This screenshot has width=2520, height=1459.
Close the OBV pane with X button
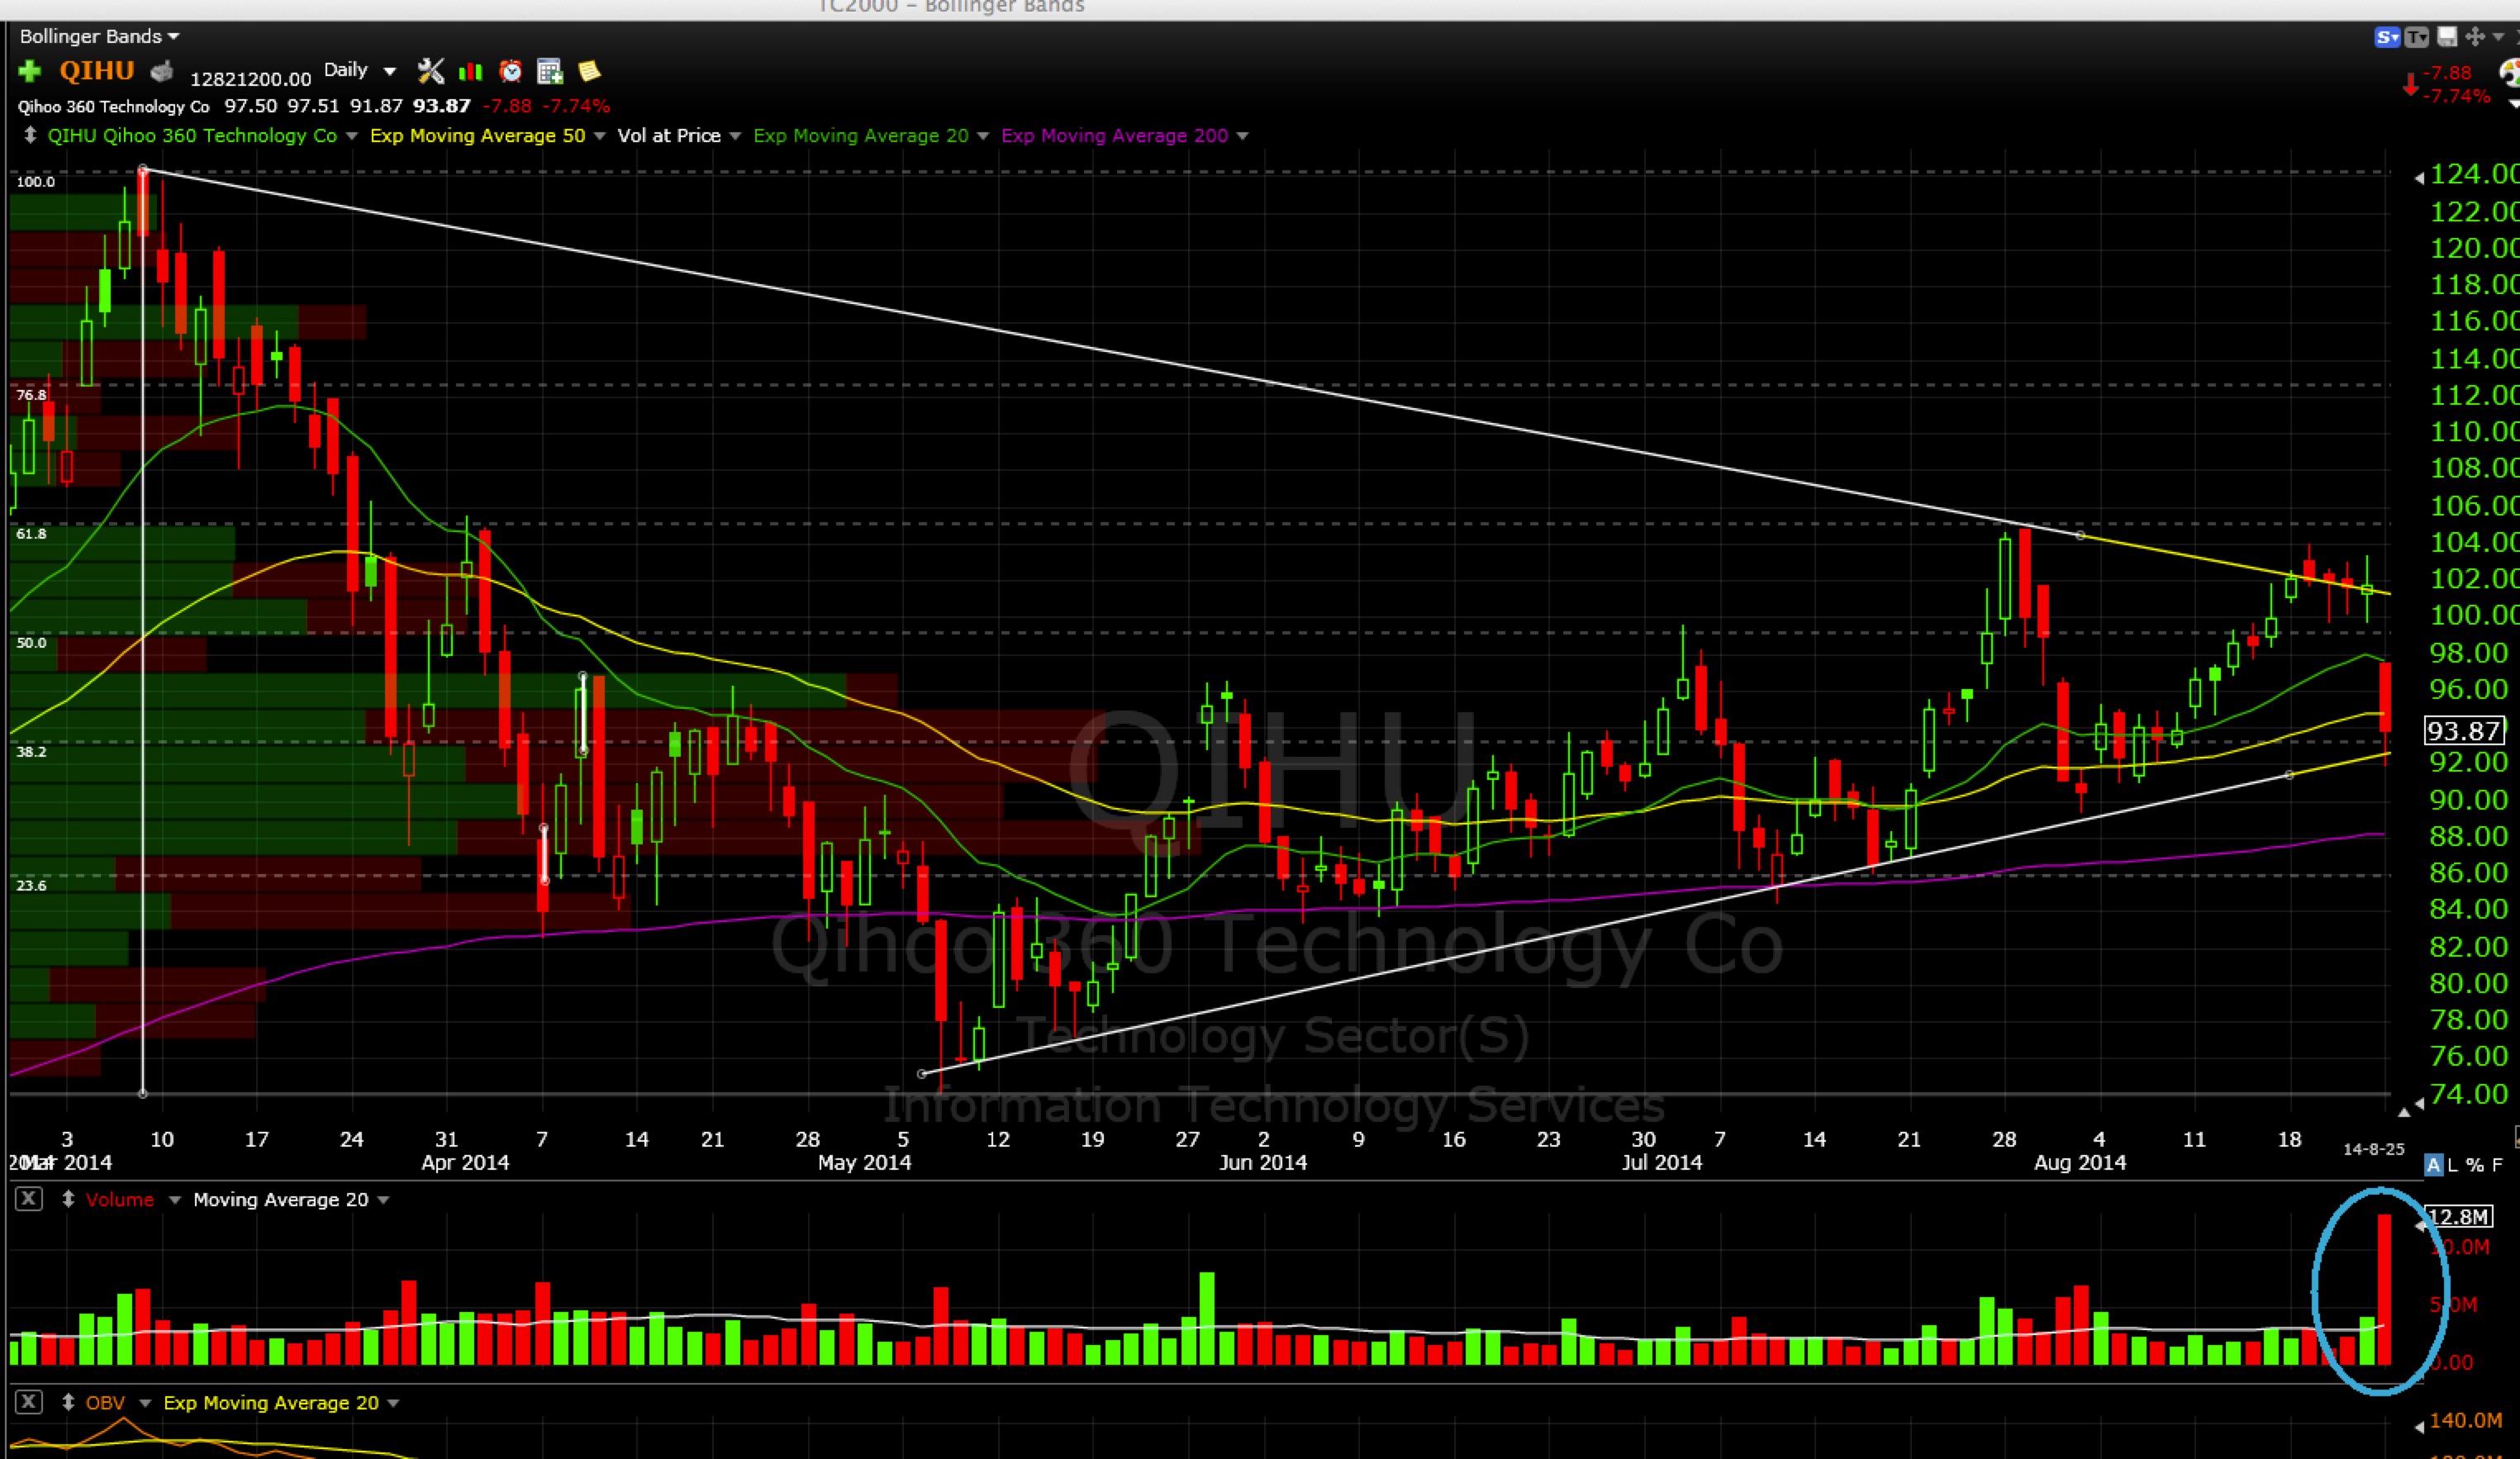(29, 1402)
